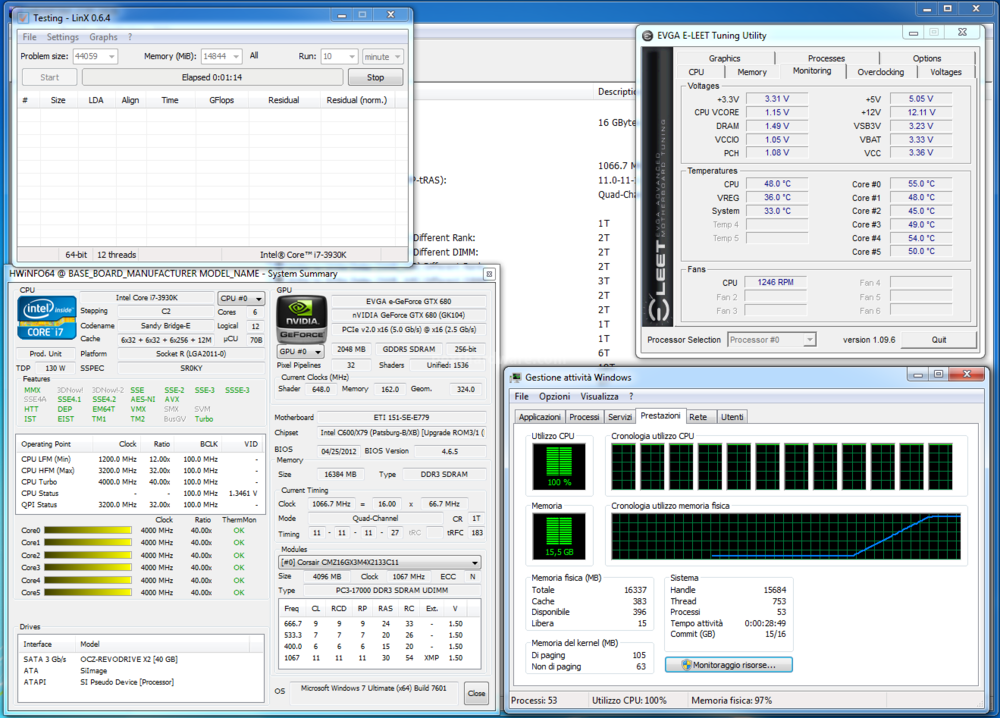This screenshot has height=718, width=1000.
Task: Click the Quit button in E-LEET
Action: coord(939,340)
